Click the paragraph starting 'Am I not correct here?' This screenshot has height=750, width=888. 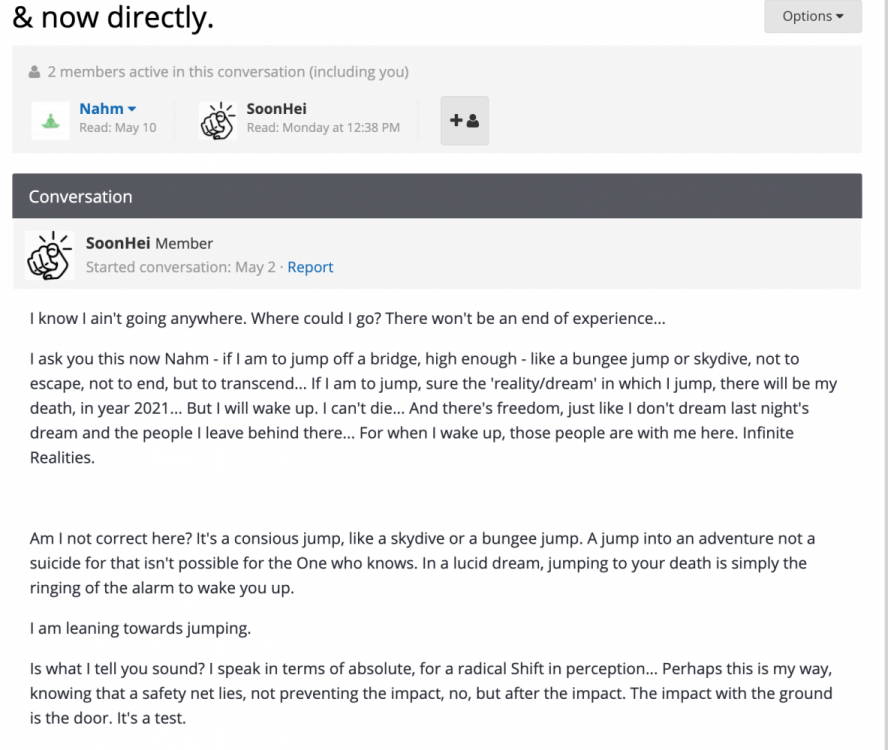click(x=423, y=563)
